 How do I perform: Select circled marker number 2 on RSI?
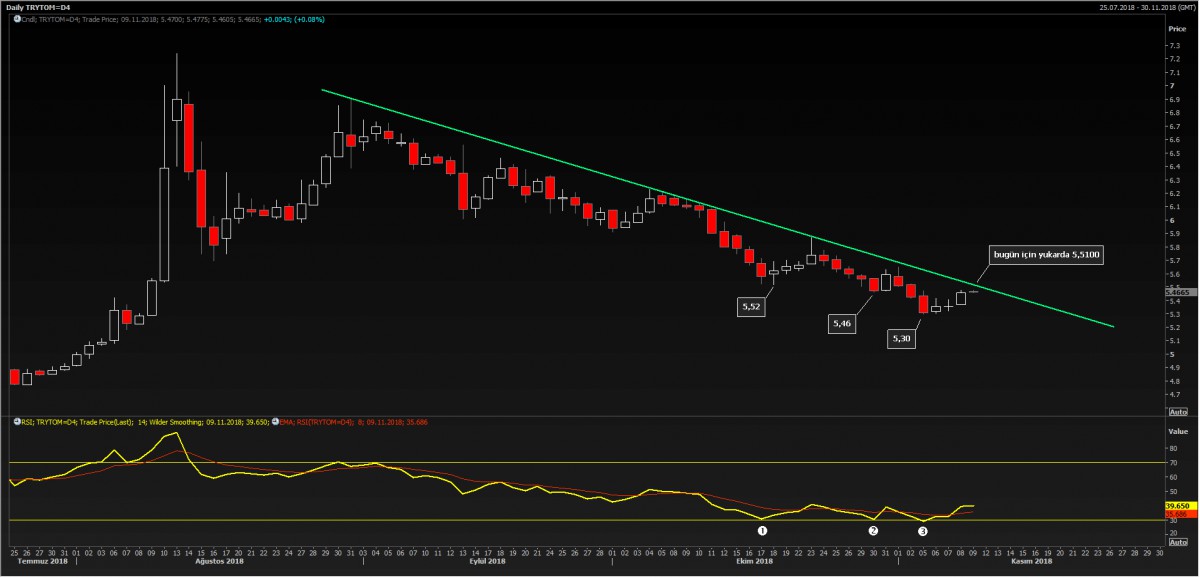coord(873,531)
